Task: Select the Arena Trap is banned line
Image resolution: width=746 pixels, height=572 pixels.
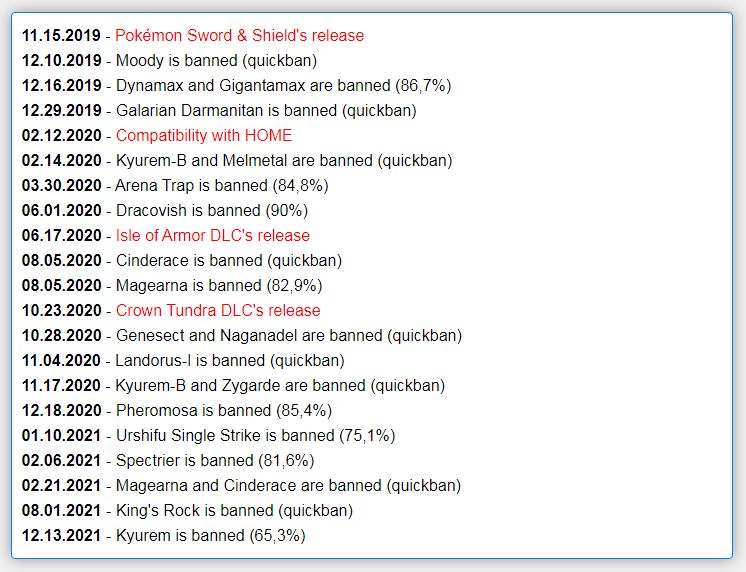Action: click(175, 186)
